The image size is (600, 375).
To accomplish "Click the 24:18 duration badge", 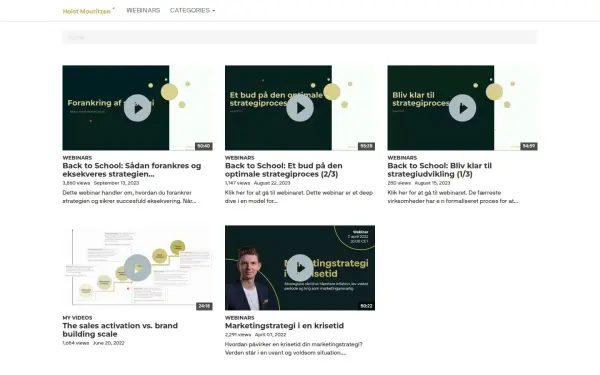I will click(x=204, y=306).
